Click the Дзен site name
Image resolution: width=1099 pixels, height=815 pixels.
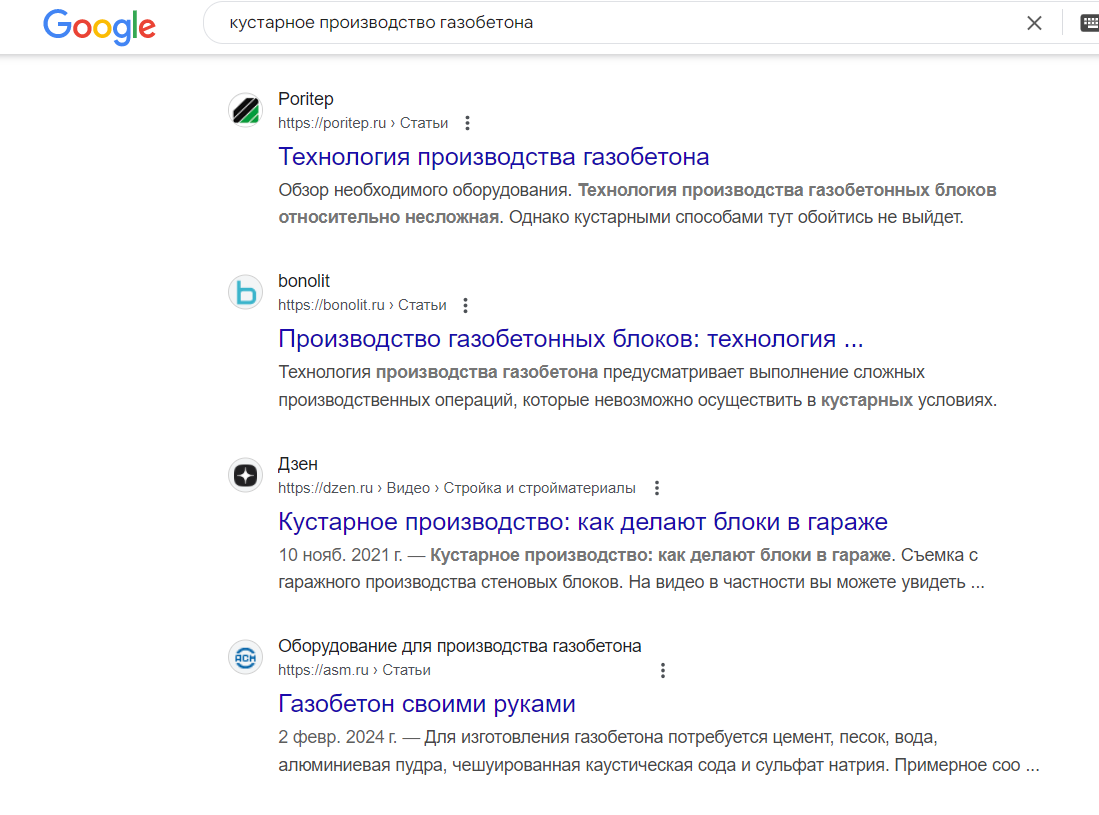(298, 464)
